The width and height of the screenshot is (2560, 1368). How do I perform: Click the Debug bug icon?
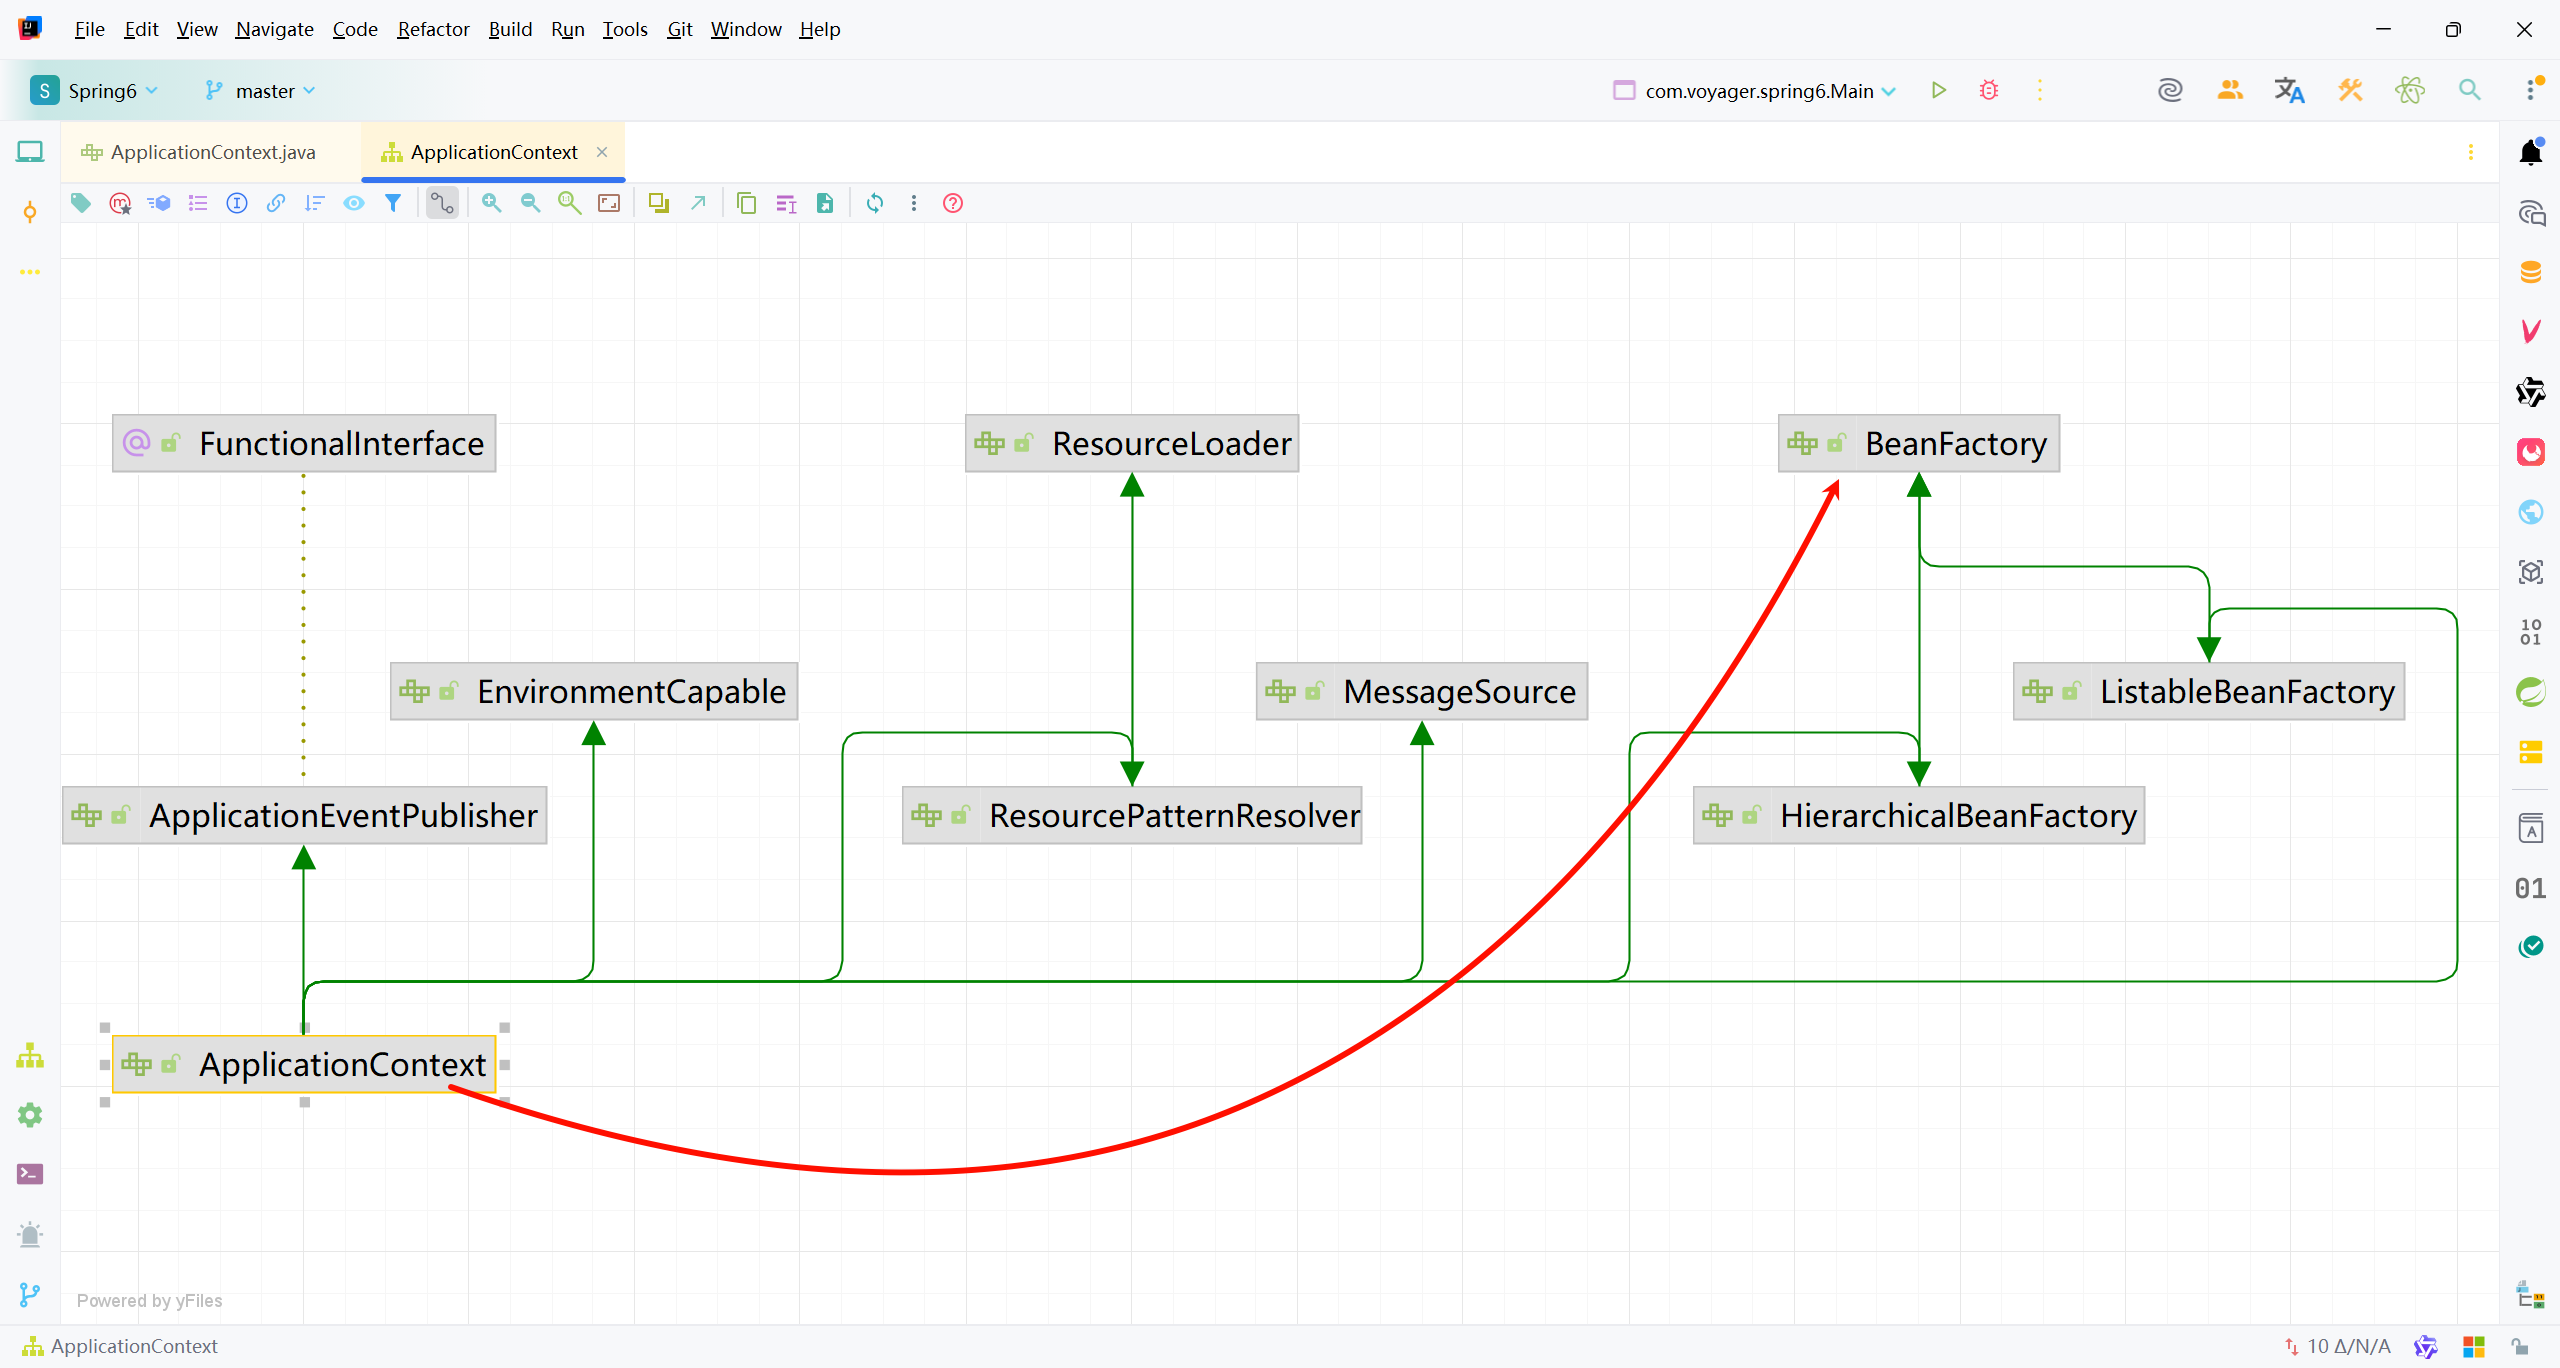1989,90
